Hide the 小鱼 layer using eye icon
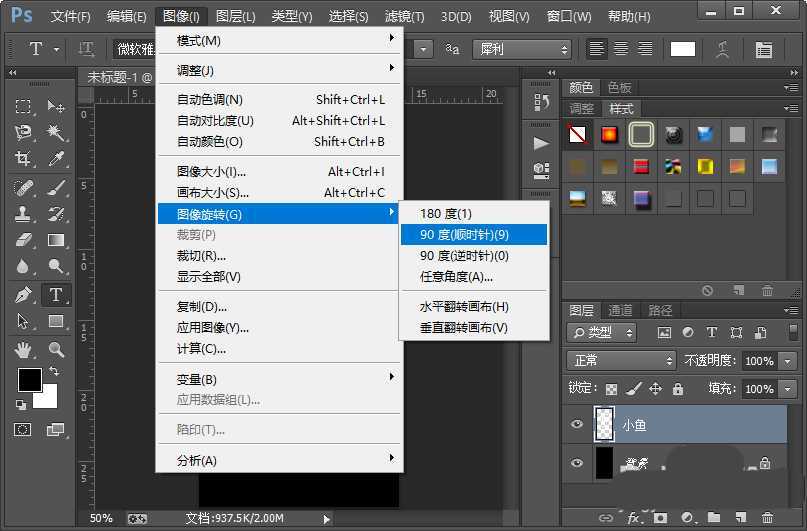The width and height of the screenshot is (807, 531). (576, 425)
